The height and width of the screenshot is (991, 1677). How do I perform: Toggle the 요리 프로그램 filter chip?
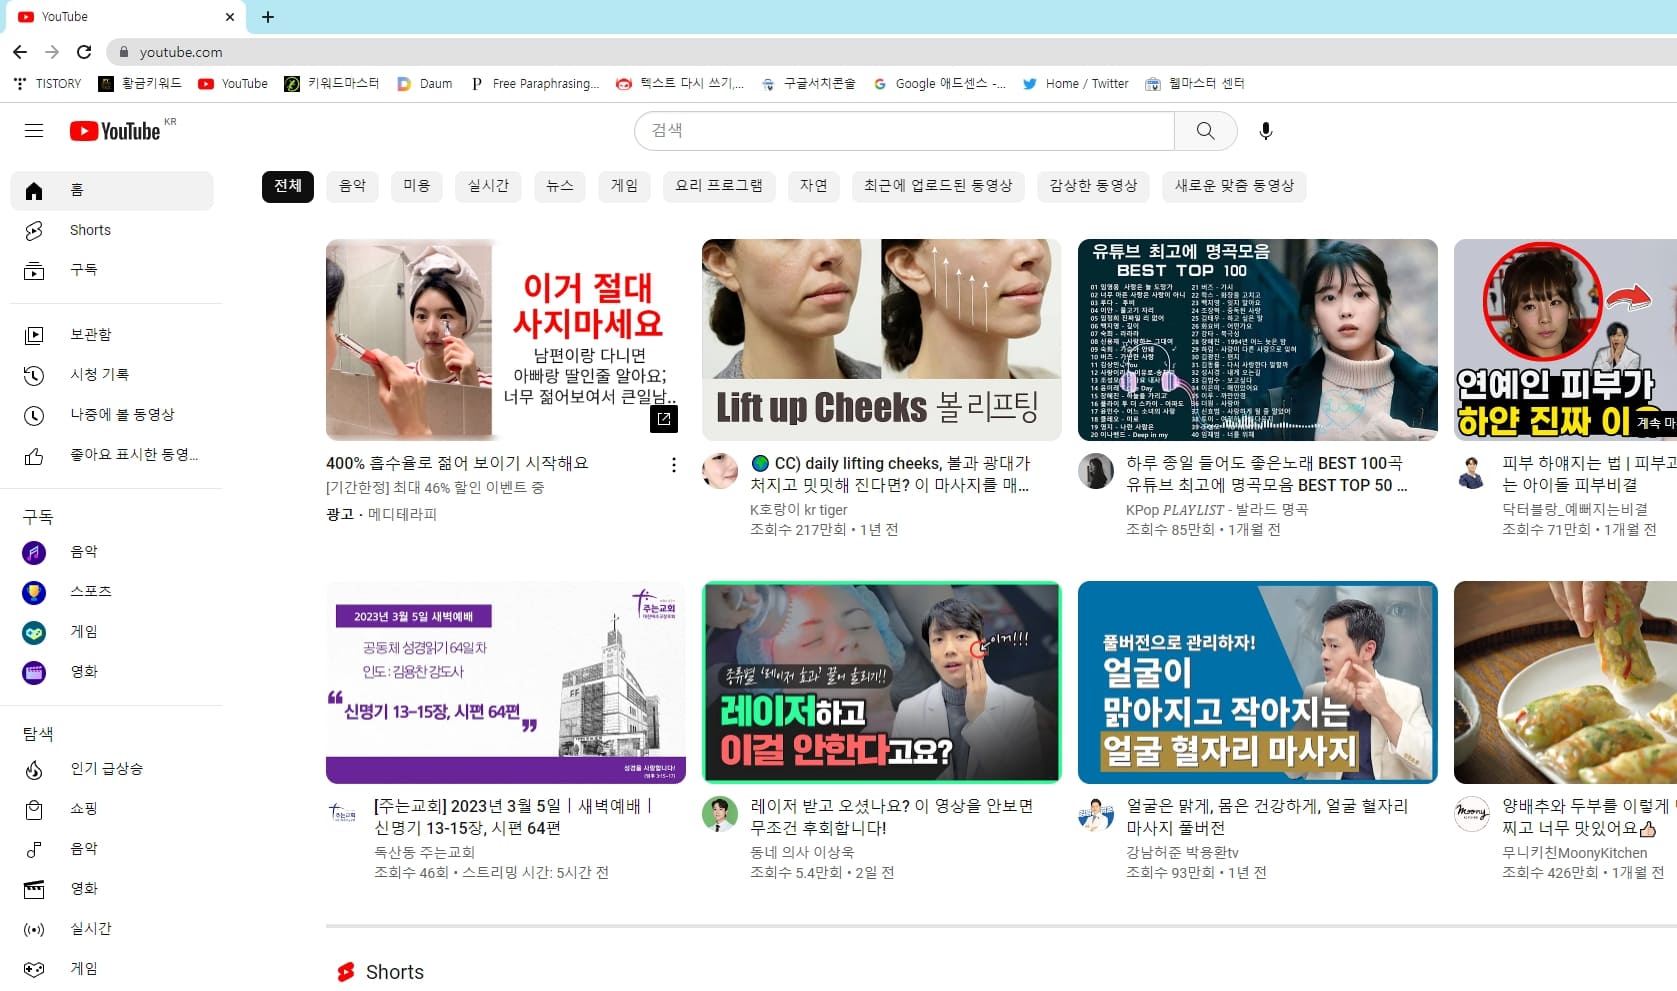click(x=718, y=186)
